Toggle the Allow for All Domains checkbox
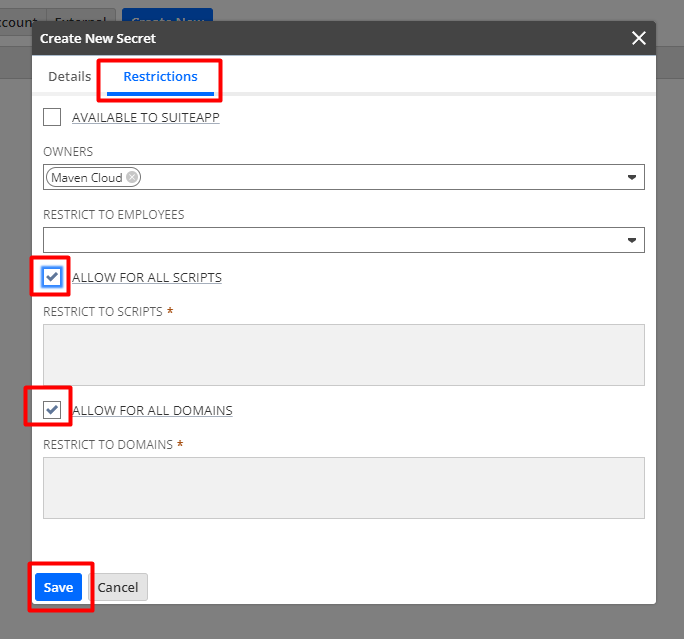Screen dimensions: 684x639 pyautogui.click(x=53, y=410)
